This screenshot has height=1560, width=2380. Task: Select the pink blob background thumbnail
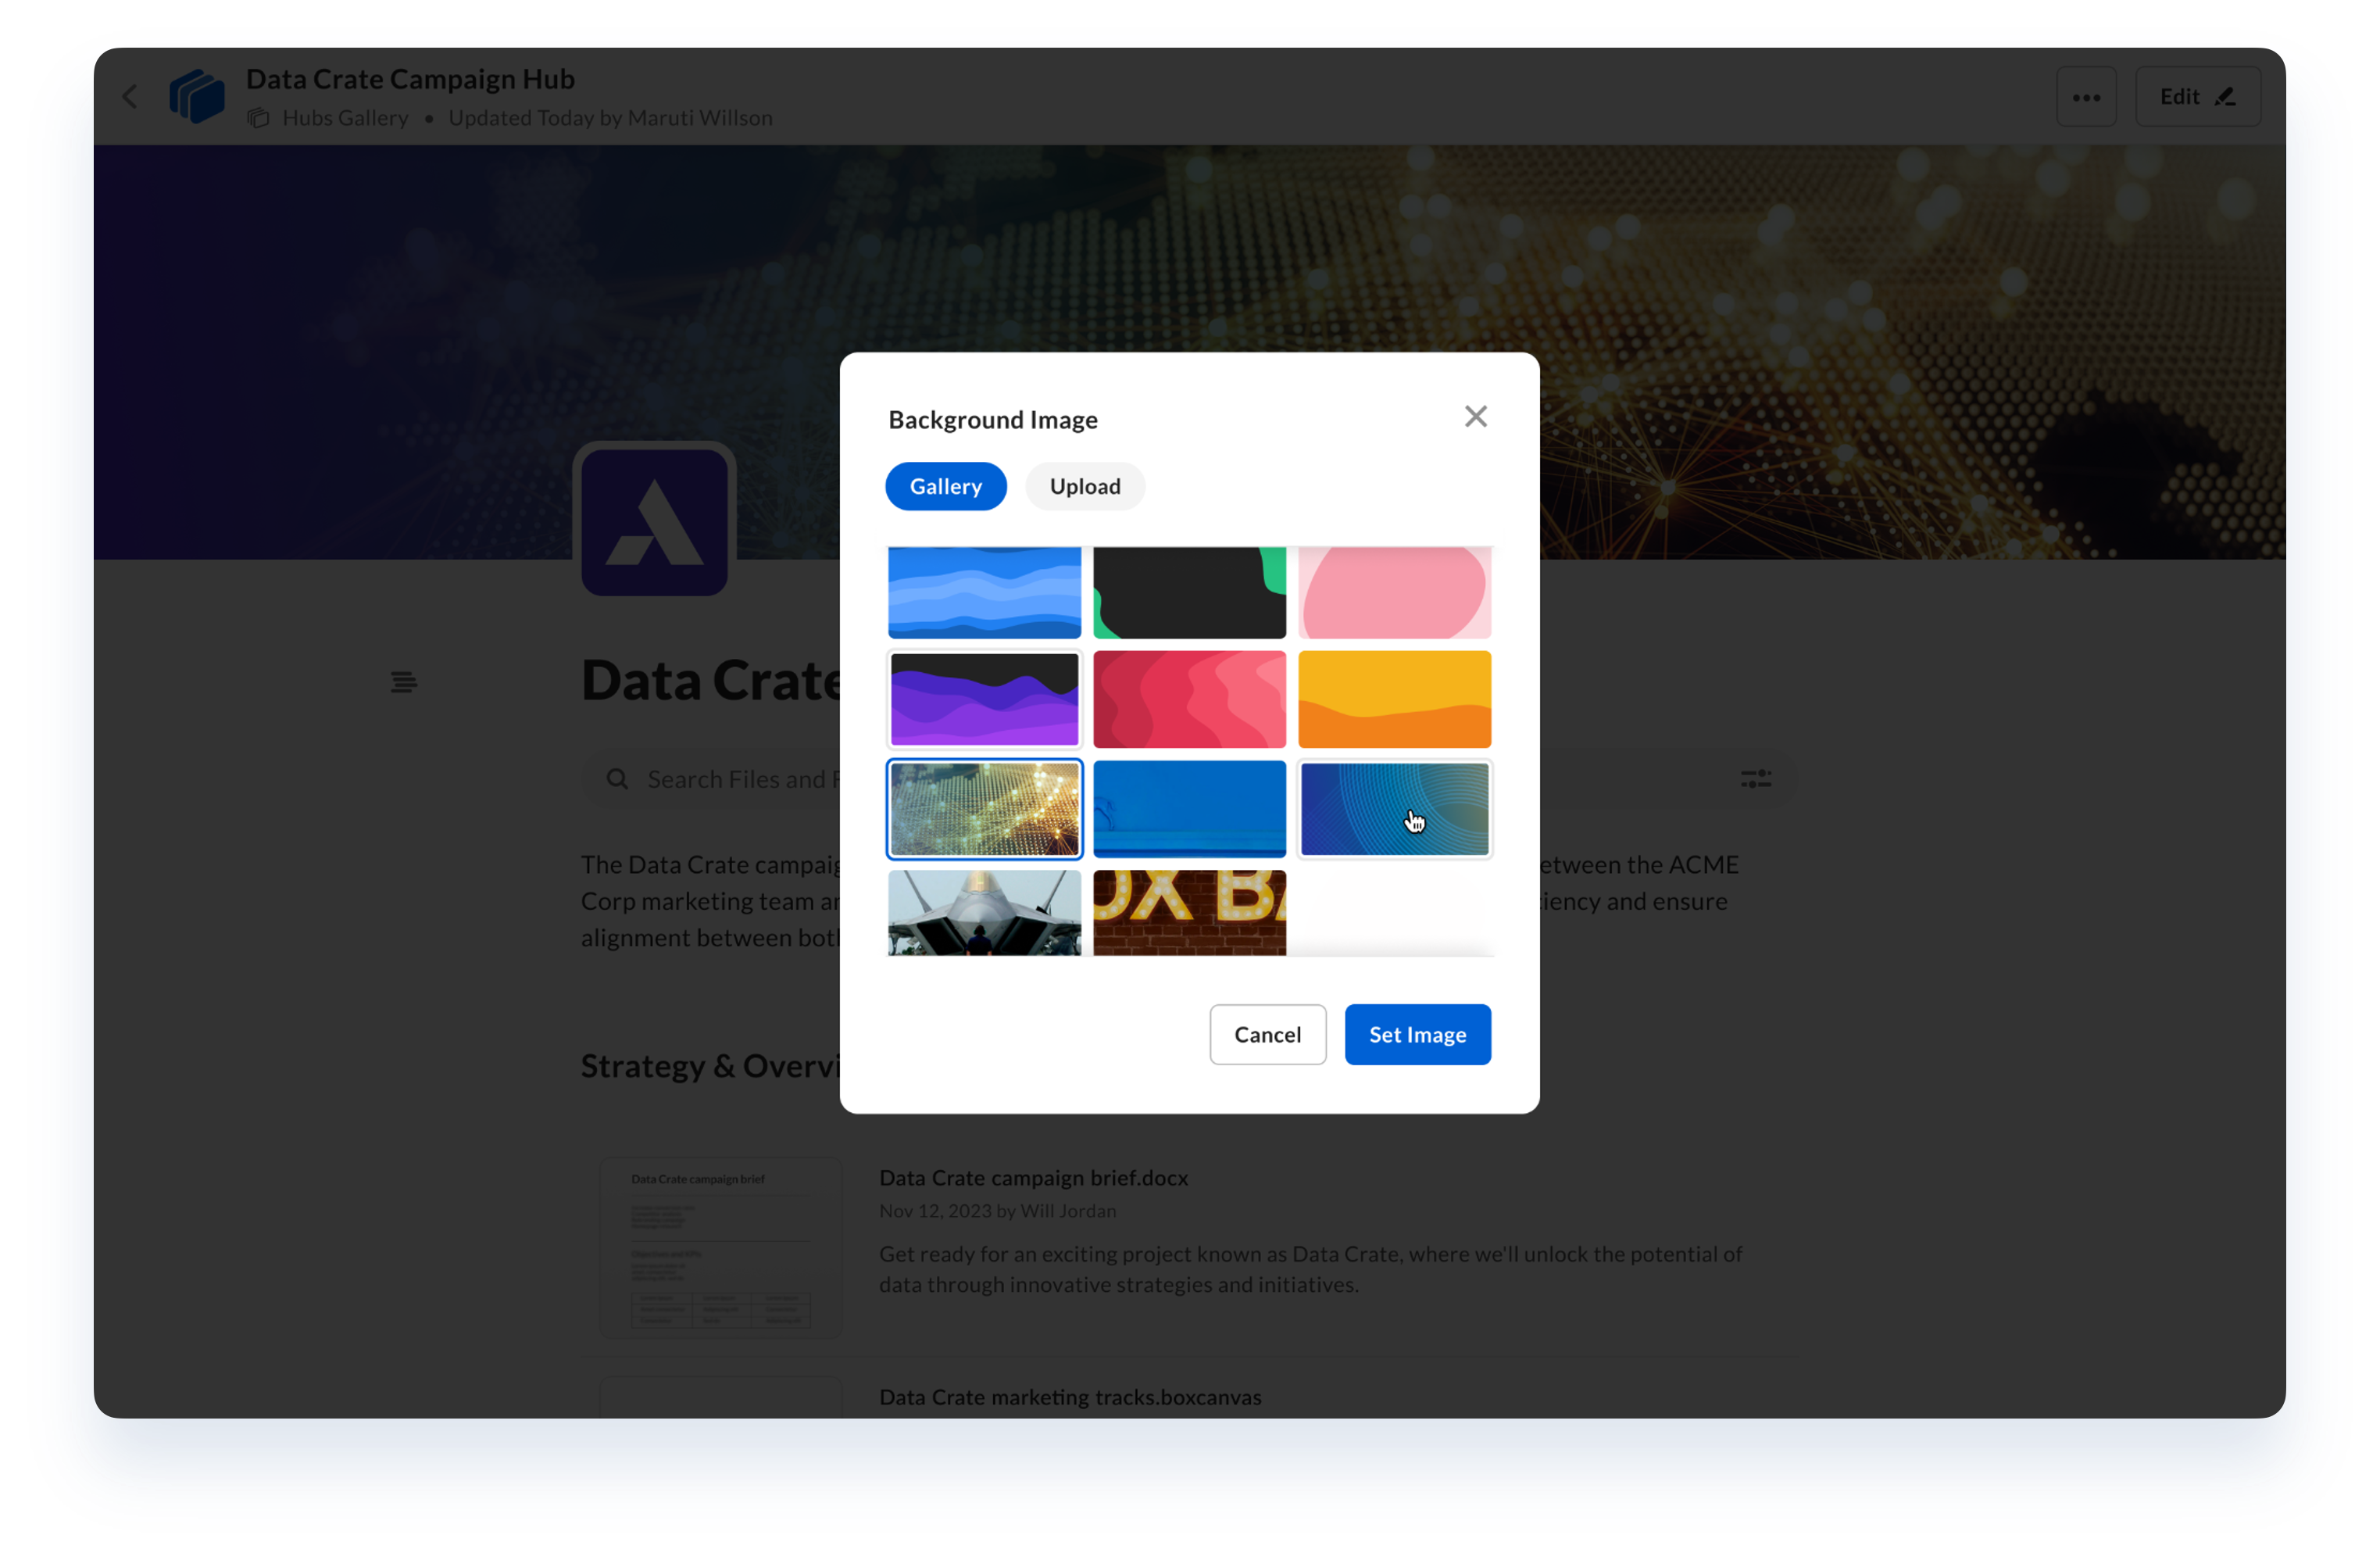(1394, 592)
